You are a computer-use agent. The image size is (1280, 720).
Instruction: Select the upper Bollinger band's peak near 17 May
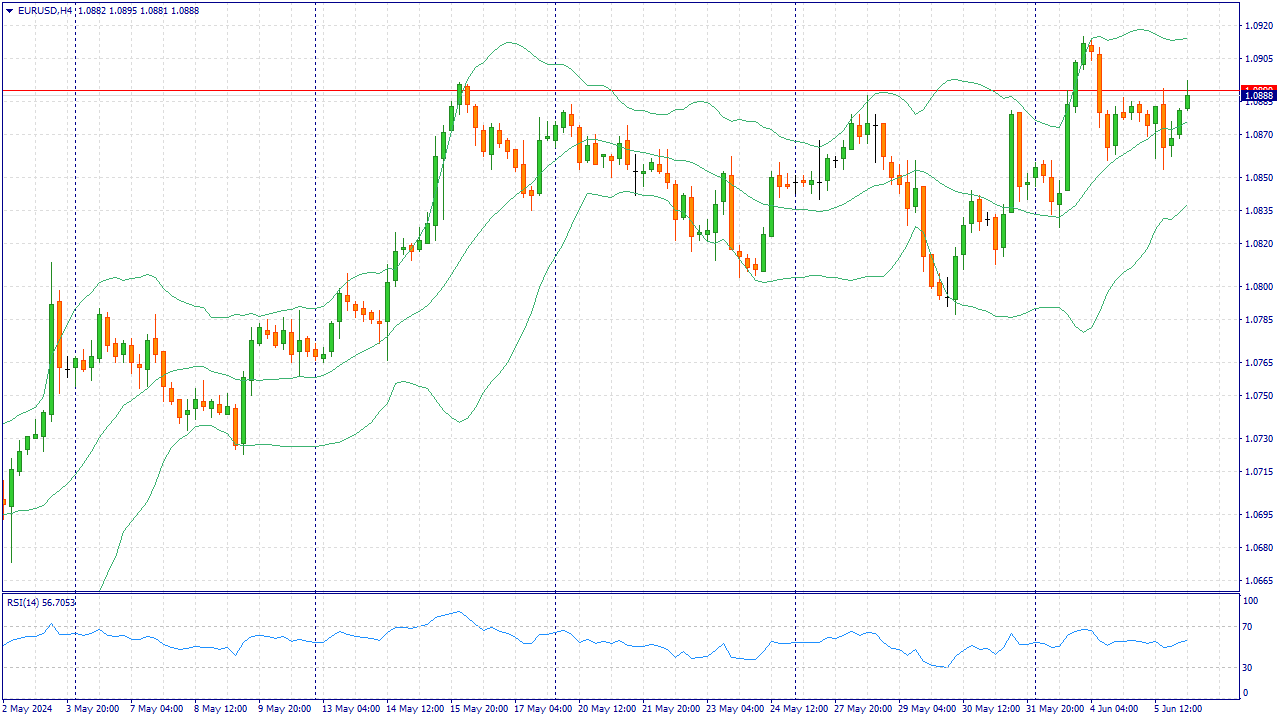[x=510, y=42]
